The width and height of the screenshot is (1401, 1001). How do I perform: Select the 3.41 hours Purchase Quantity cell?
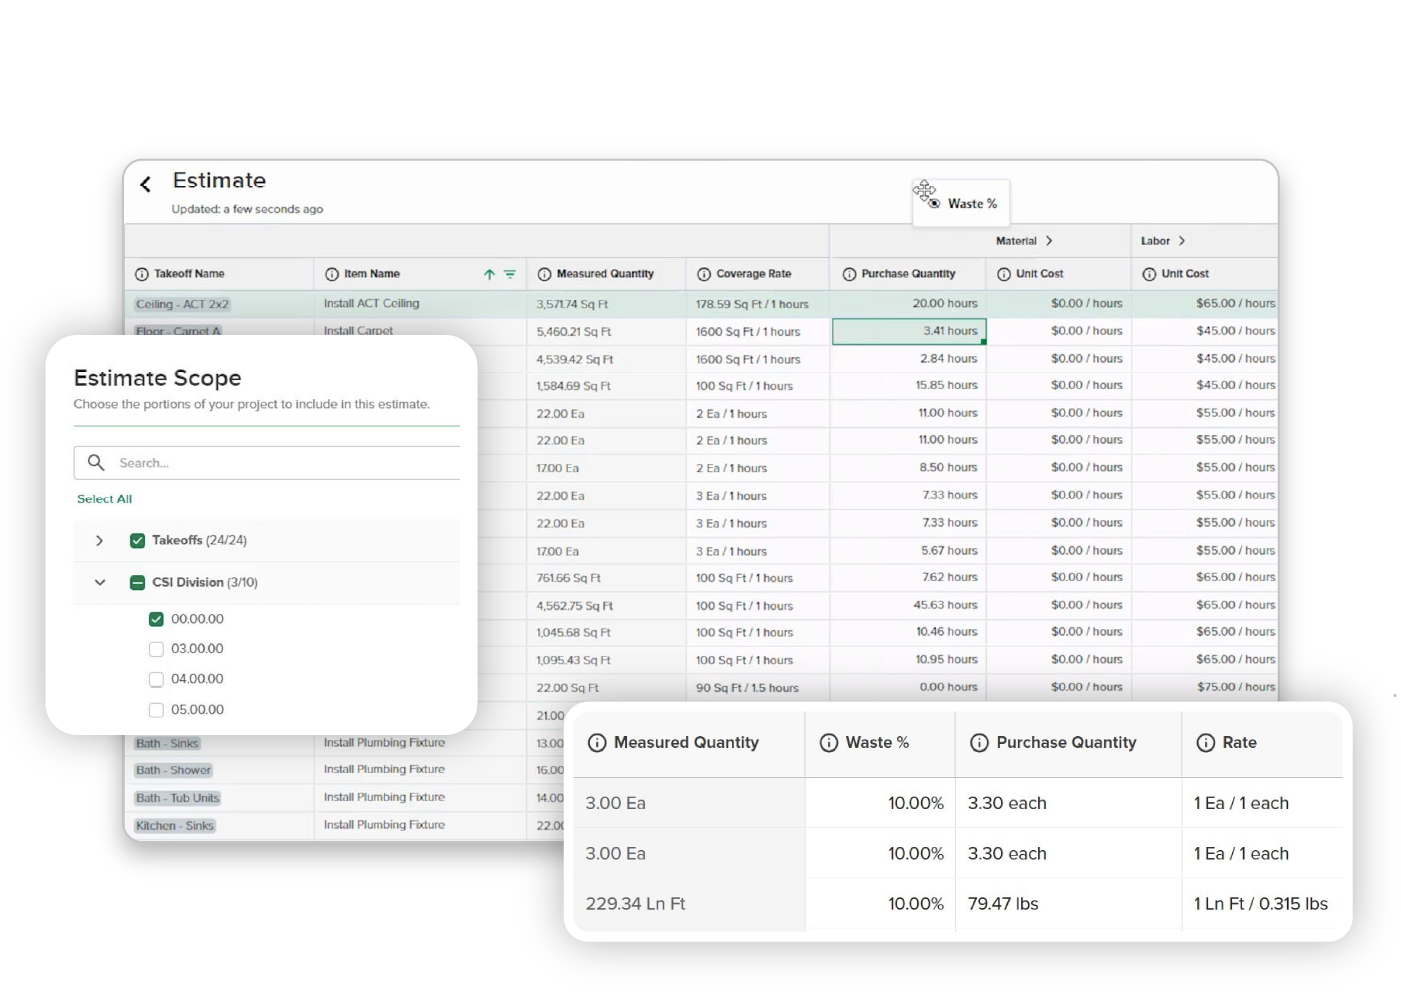pyautogui.click(x=909, y=331)
